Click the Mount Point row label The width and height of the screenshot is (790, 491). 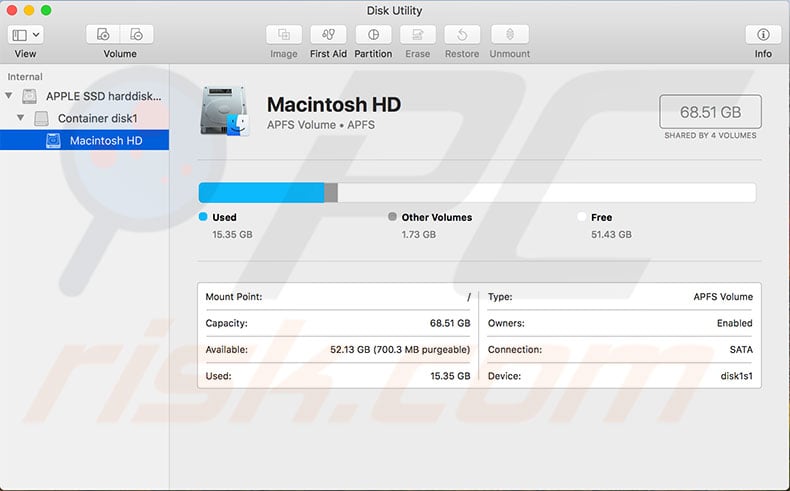[x=234, y=297]
